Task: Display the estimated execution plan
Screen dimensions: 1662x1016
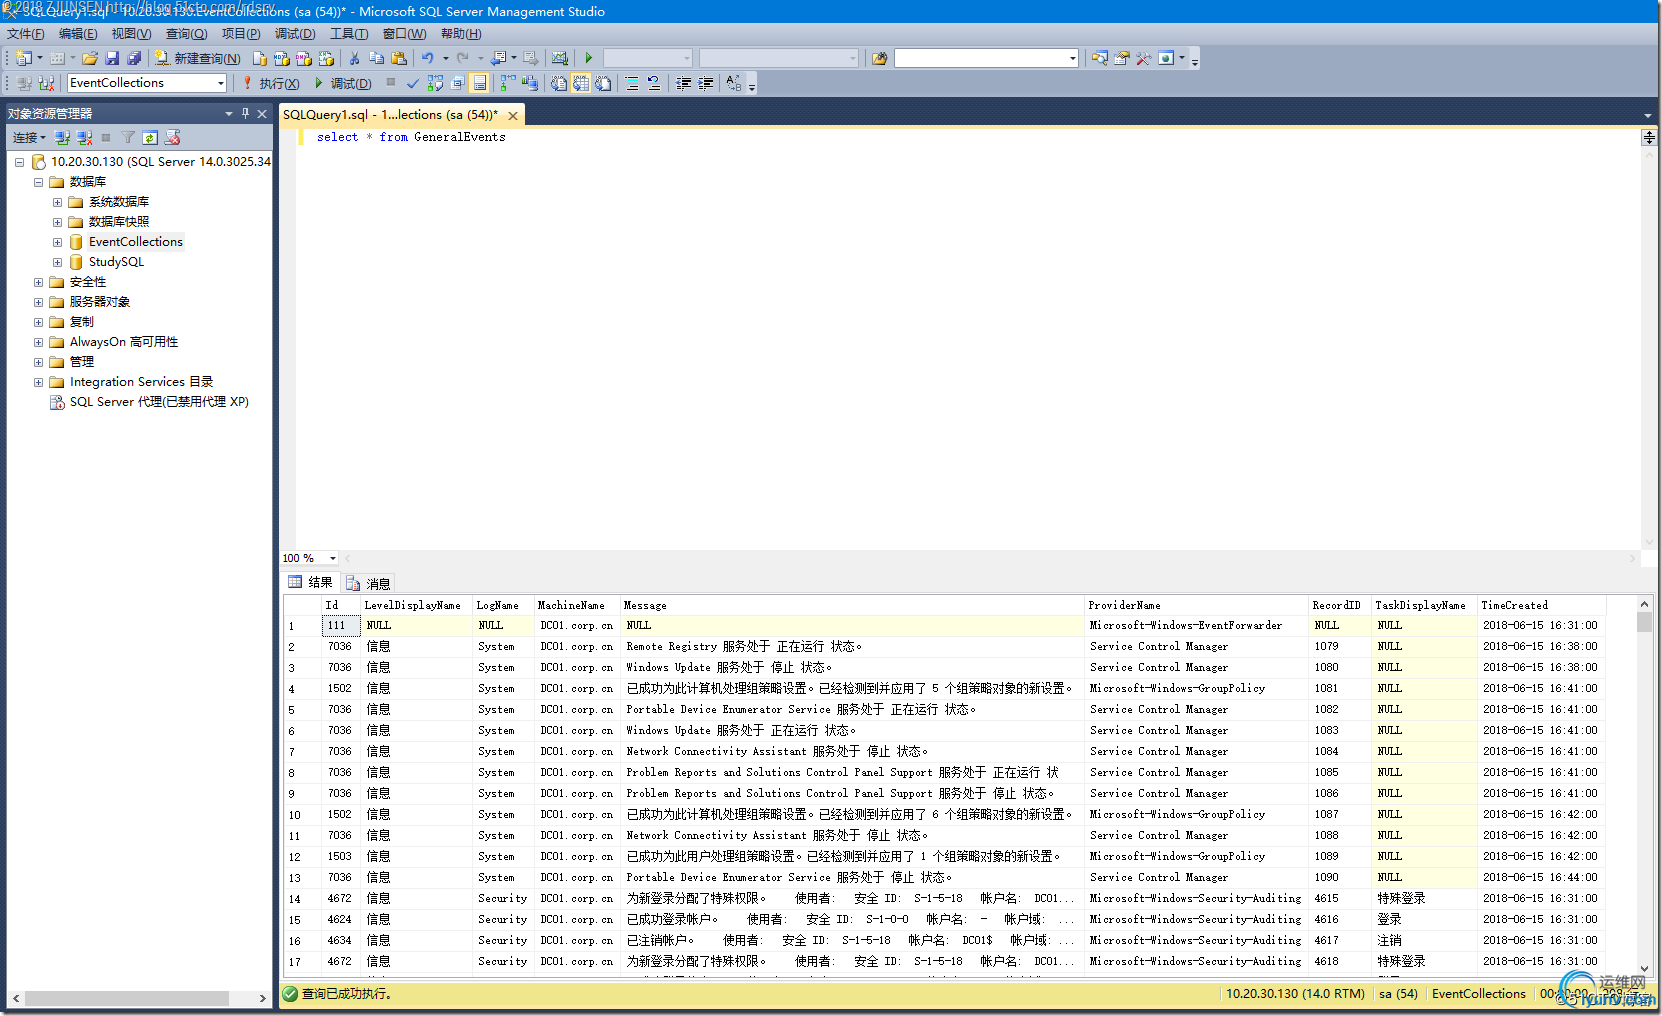Action: [435, 83]
